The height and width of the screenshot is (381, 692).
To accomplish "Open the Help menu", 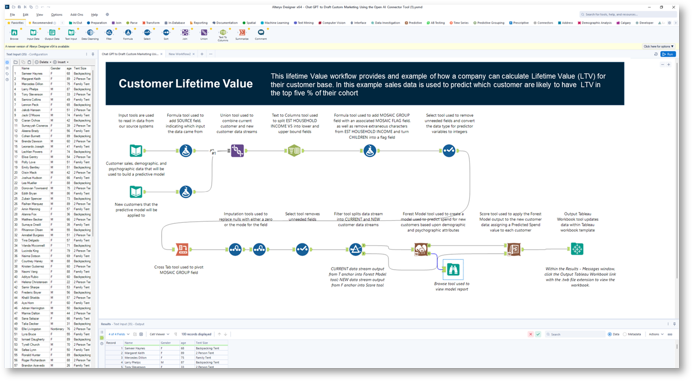I will [94, 15].
